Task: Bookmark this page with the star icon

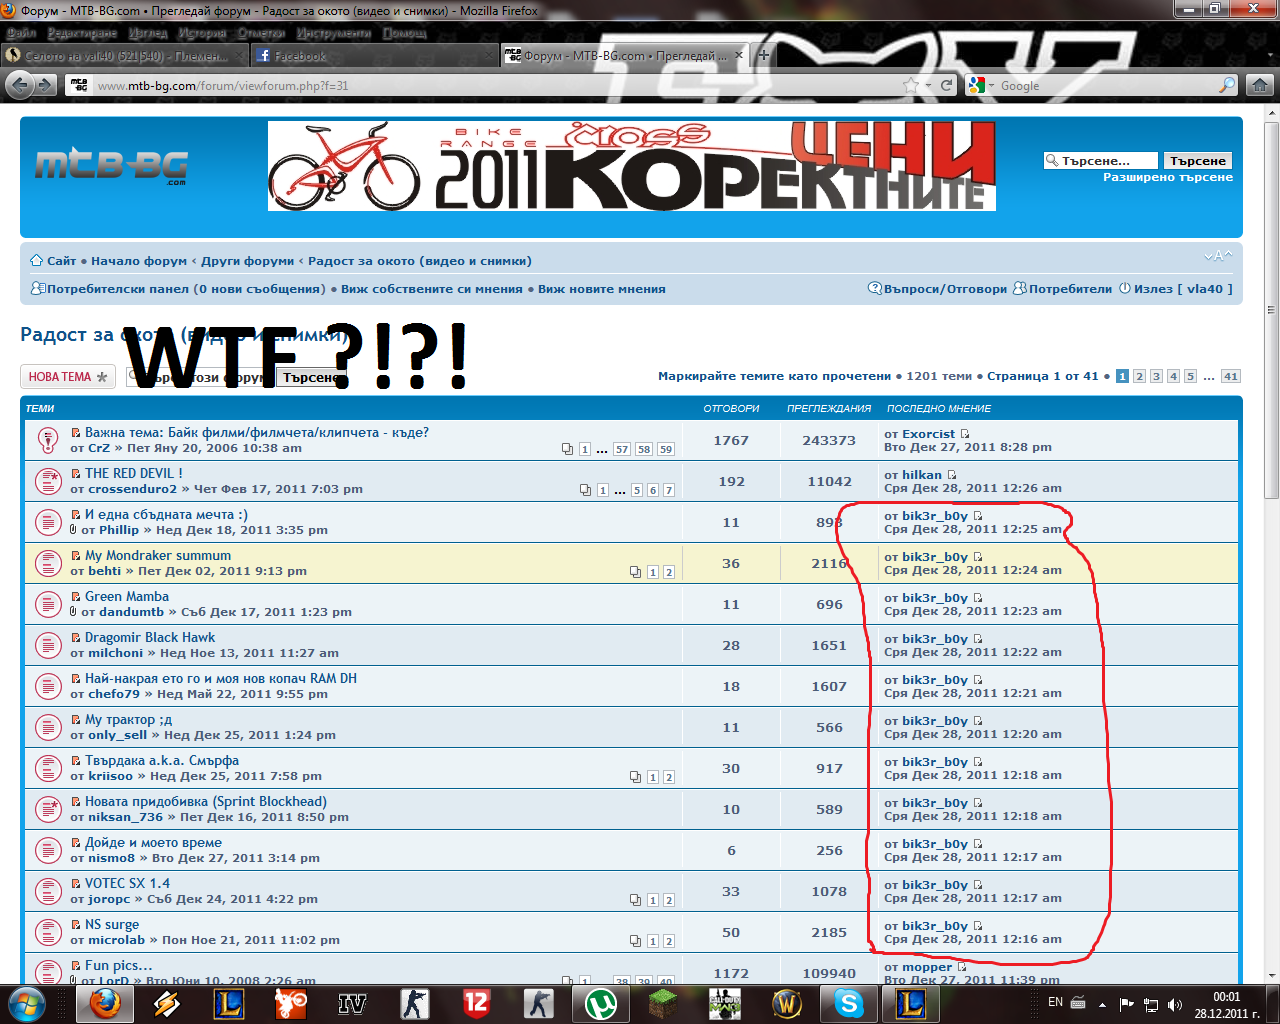Action: (x=910, y=86)
